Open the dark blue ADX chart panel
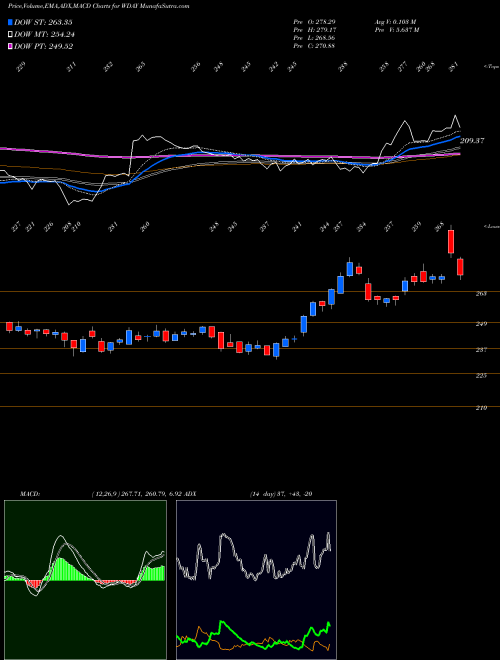The image size is (500, 660). (256, 580)
